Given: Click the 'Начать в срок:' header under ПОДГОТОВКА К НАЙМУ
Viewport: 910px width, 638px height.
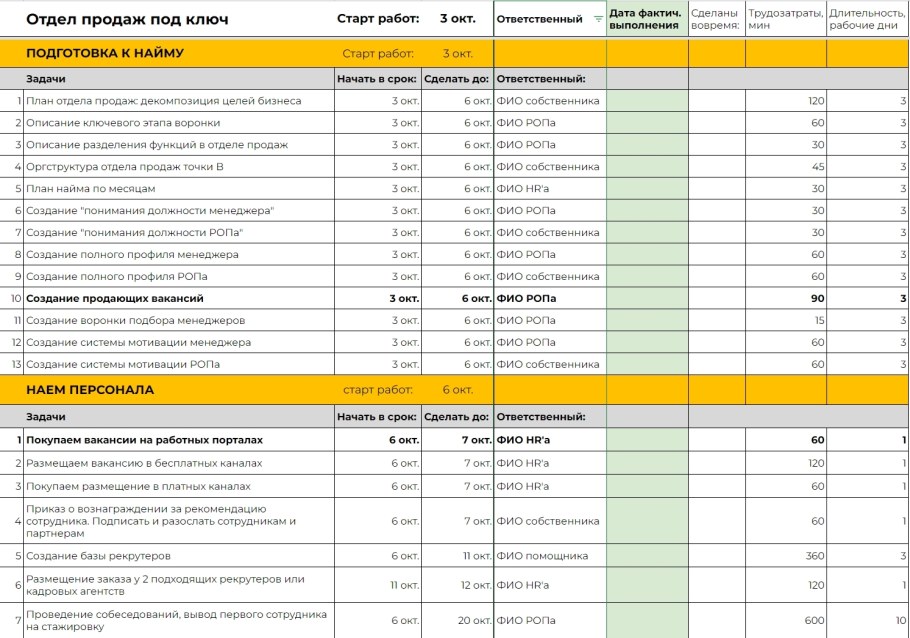Looking at the screenshot, I should tap(376, 79).
